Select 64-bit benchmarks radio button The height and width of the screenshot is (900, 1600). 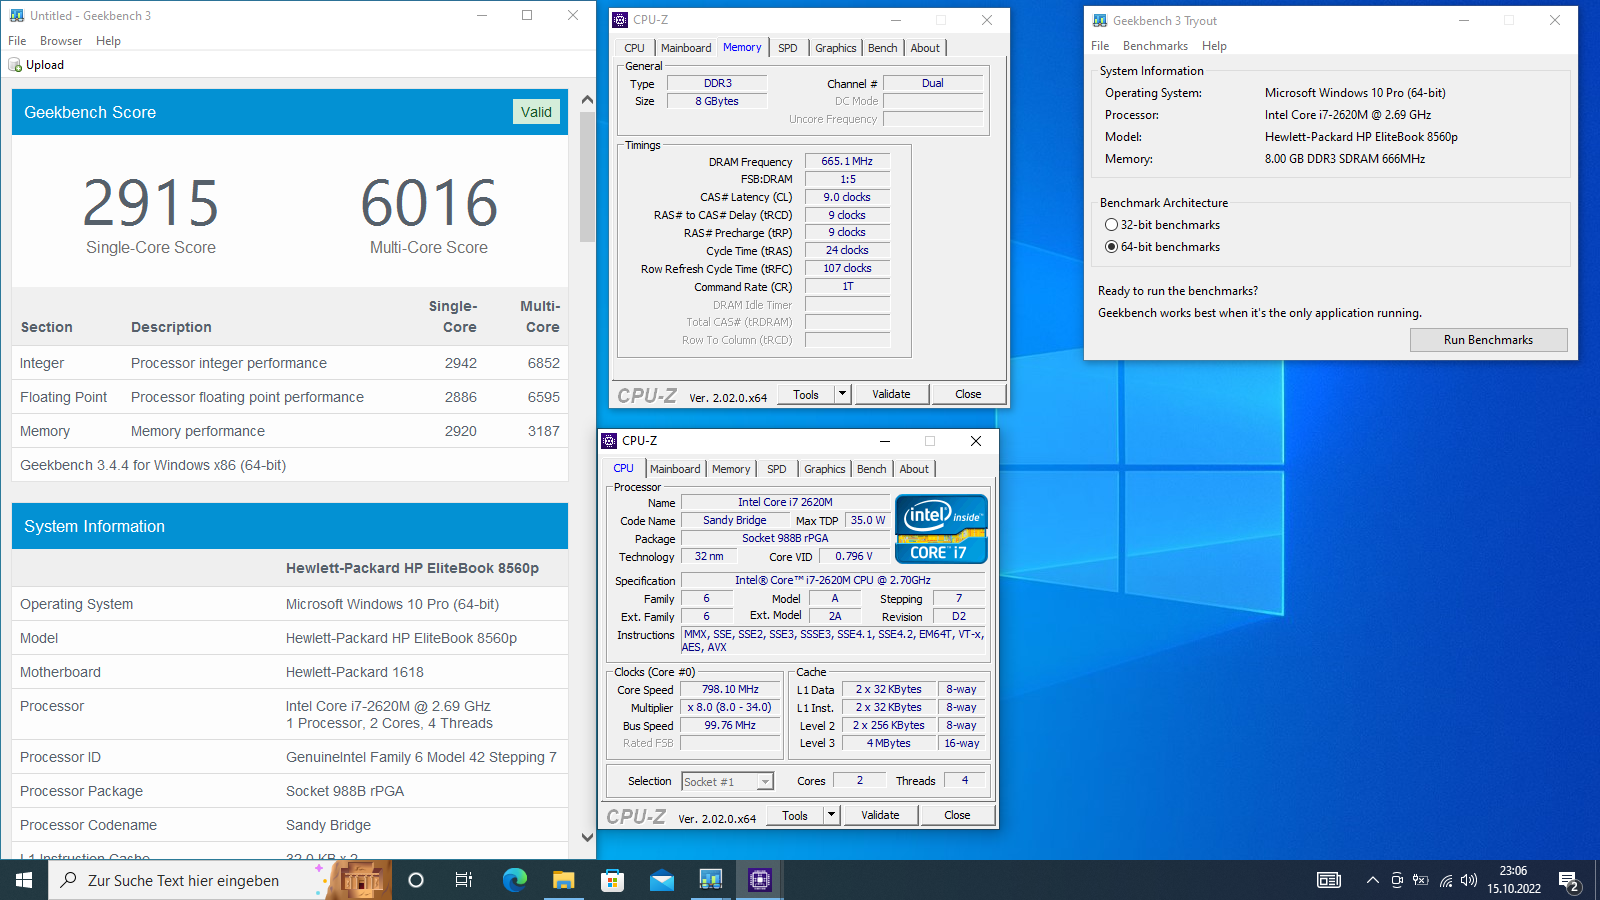click(x=1111, y=247)
